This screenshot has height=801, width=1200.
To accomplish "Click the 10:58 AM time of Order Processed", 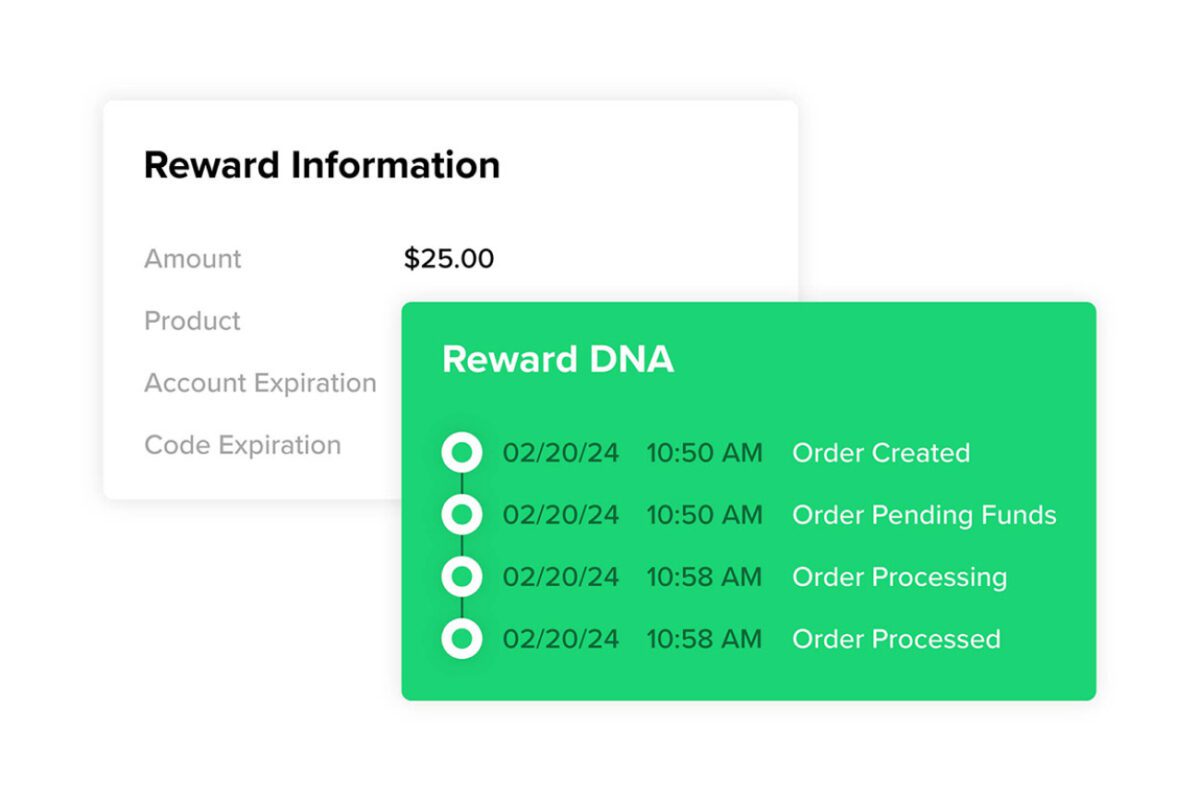I will (x=704, y=639).
